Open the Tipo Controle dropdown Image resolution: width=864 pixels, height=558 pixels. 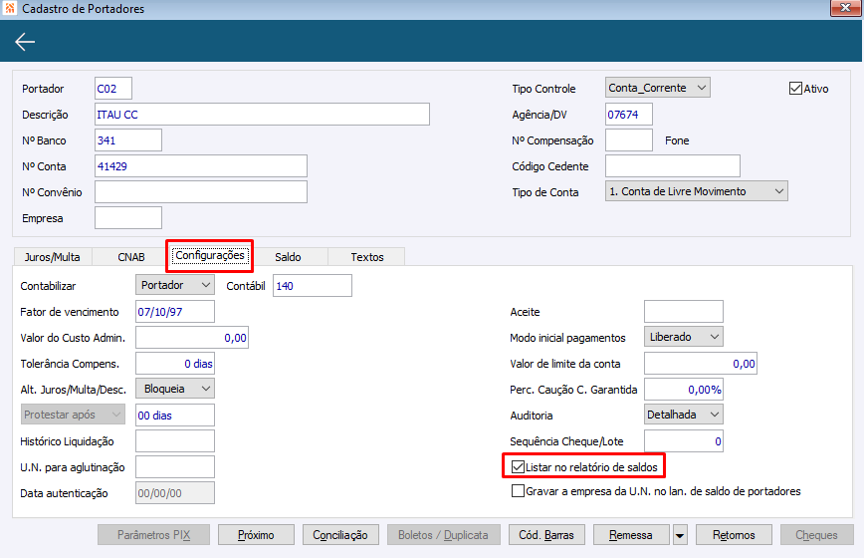tap(657, 88)
